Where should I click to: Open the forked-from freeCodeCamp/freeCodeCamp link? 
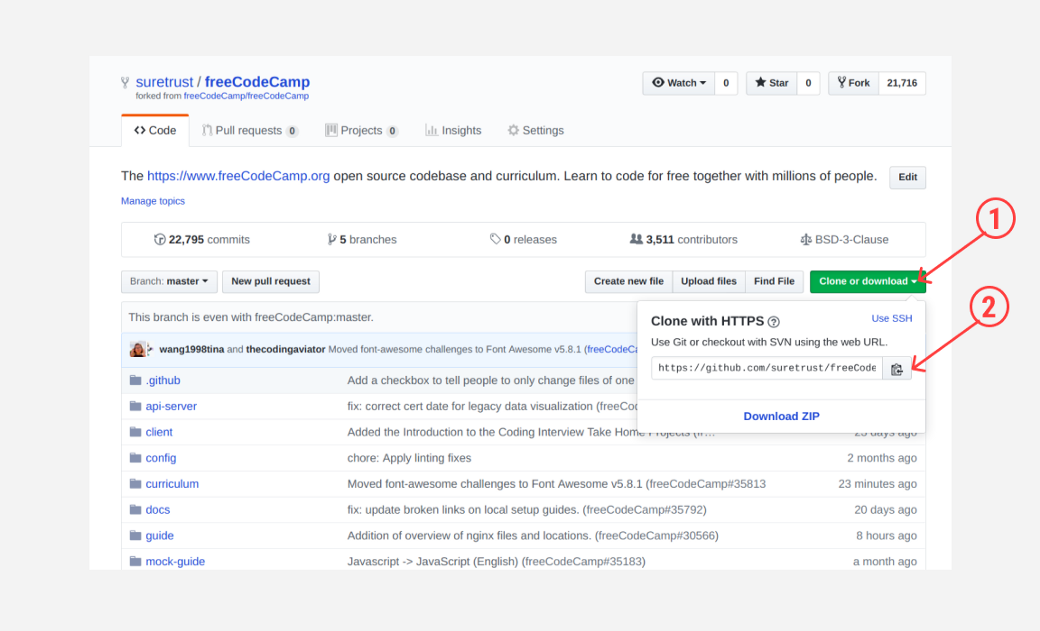(246, 96)
